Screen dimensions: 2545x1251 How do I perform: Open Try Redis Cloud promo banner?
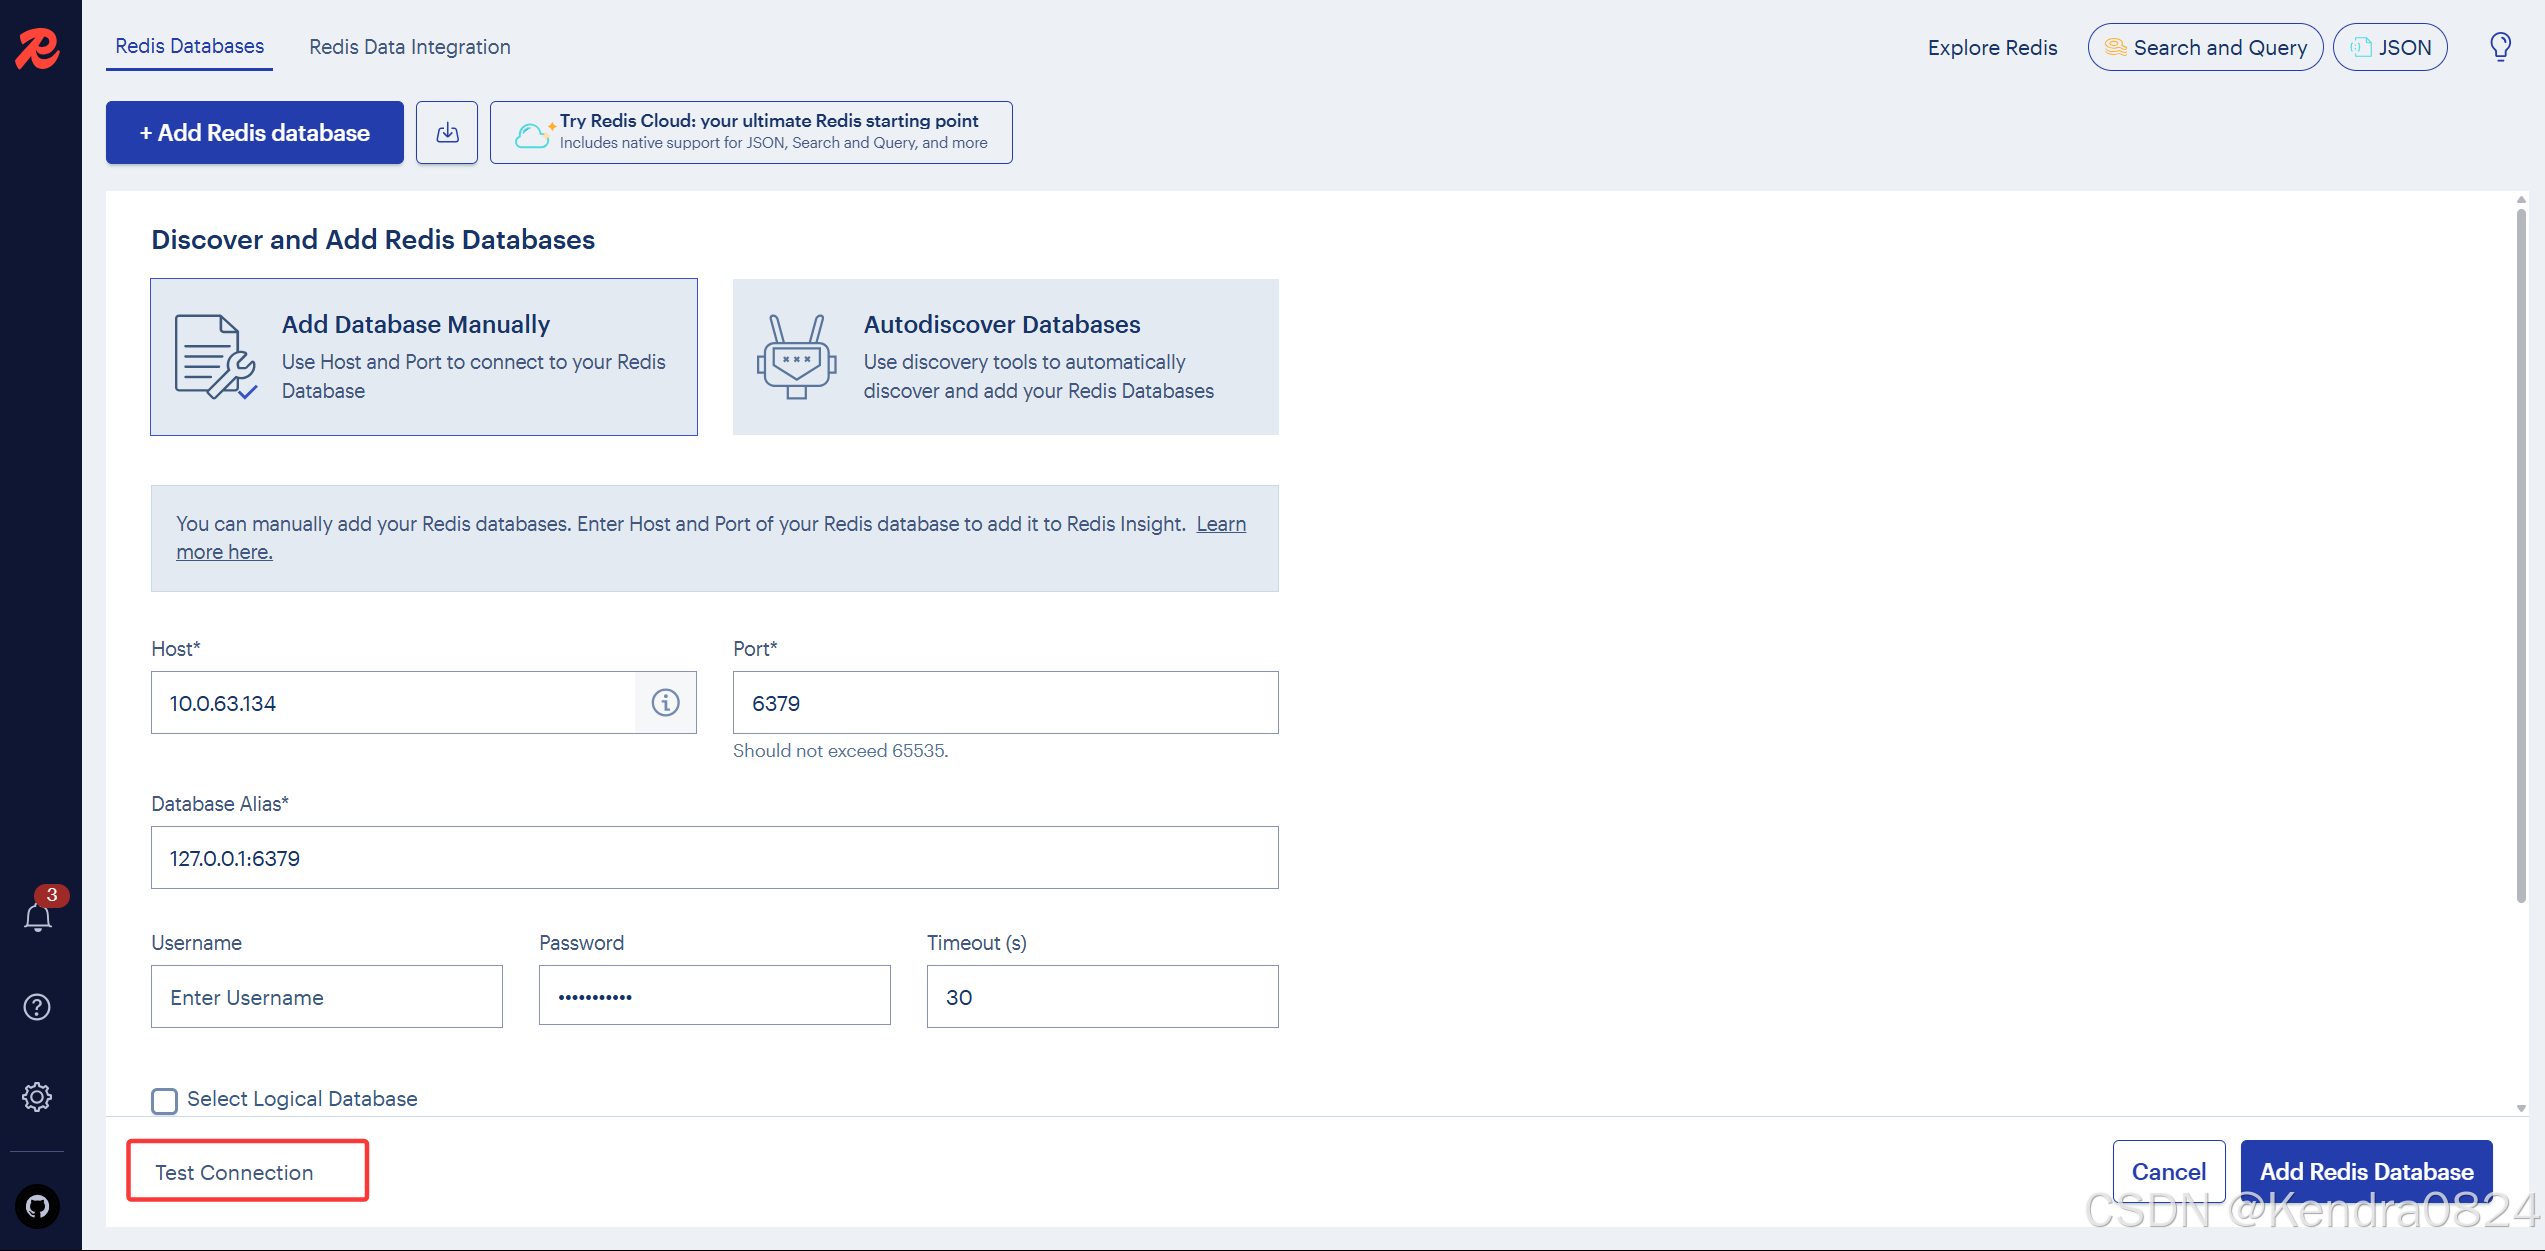point(751,132)
